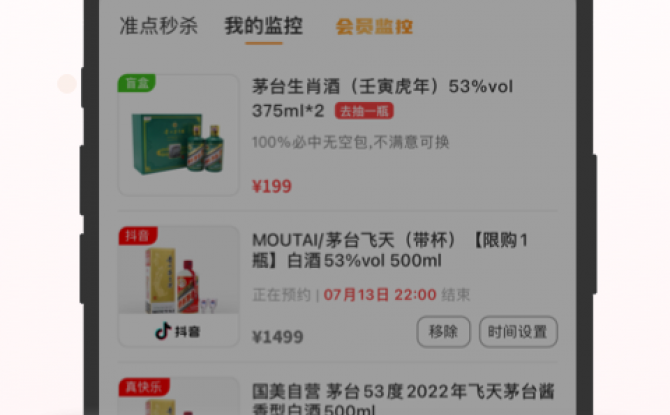Viewport: 670px width, 415px height.
Task: Select the 我的监控 tab
Action: (264, 26)
